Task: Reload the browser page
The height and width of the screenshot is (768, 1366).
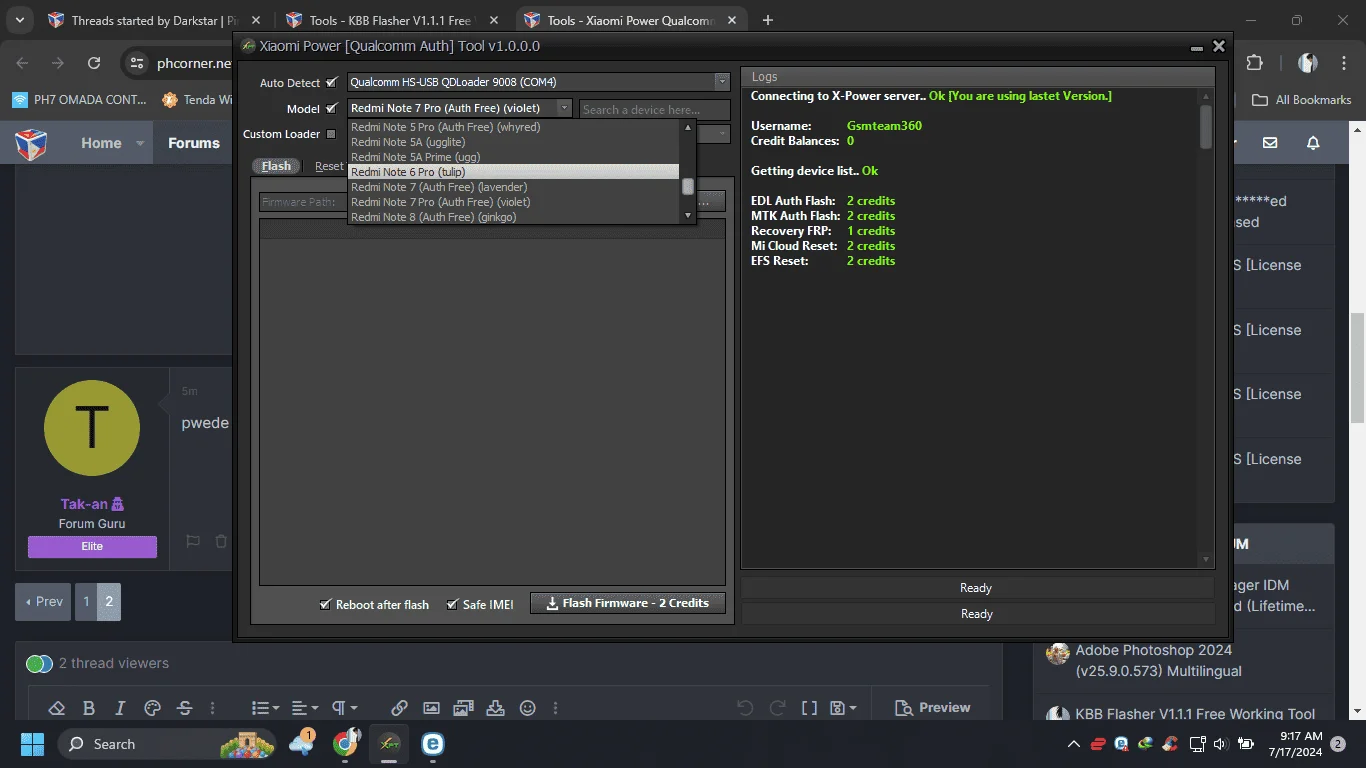Action: 94,63
